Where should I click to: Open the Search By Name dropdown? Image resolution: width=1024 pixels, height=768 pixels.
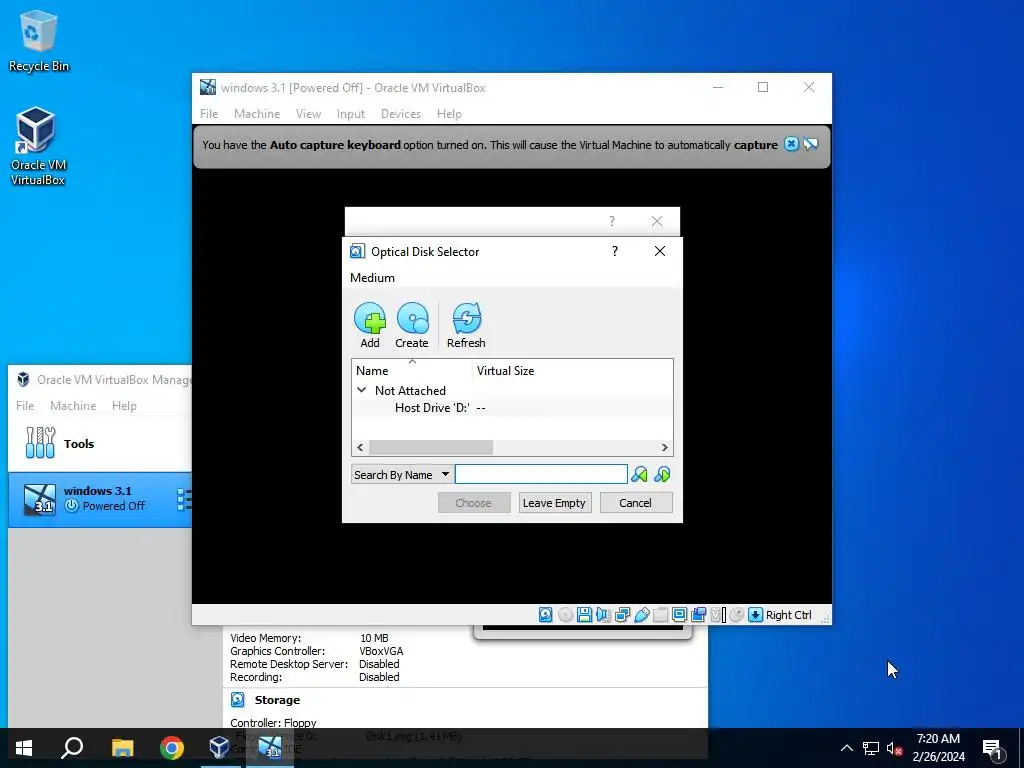click(x=402, y=475)
